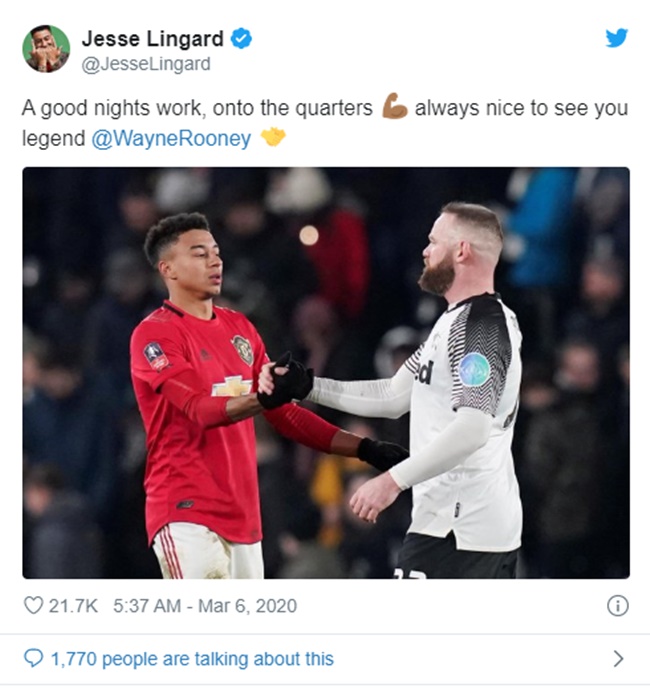Click the reply speech bubble icon

click(x=33, y=658)
